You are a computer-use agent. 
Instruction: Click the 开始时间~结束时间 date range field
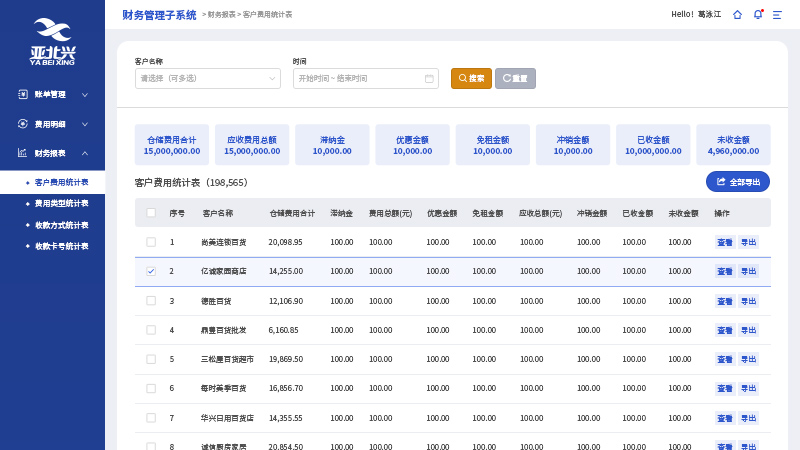366,79
